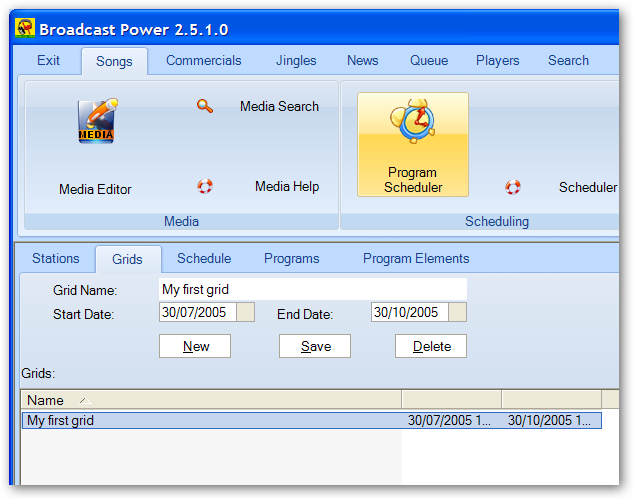
Task: Click the Exit ribbon tab
Action: [48, 61]
